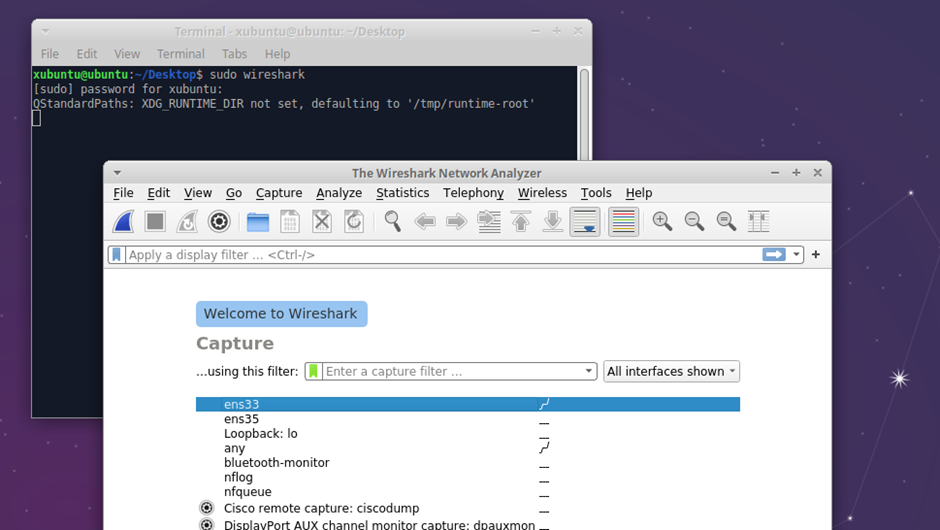
Task: Click in the capture filter field
Action: [453, 371]
